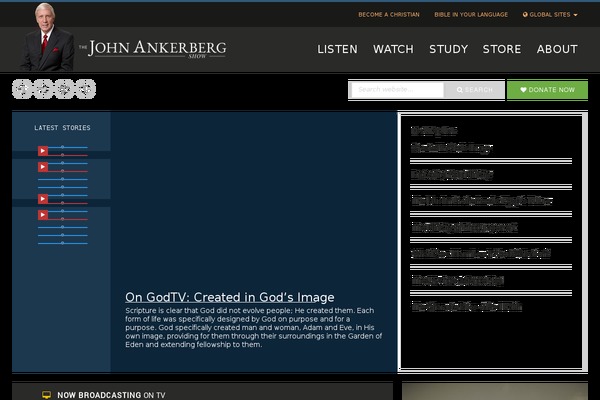Focus the Search website input field
This screenshot has height=400, width=600.
tap(398, 90)
